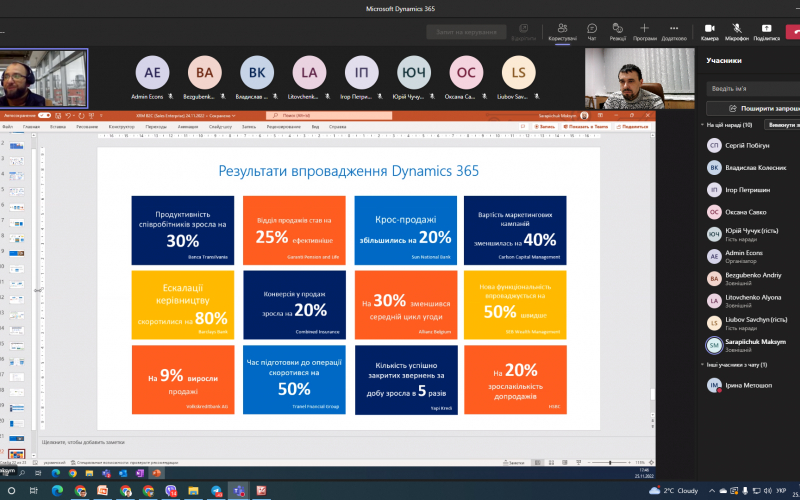This screenshot has width=800, height=500.
Task: Click the PowerPoint Поиск search box
Action: [329, 116]
